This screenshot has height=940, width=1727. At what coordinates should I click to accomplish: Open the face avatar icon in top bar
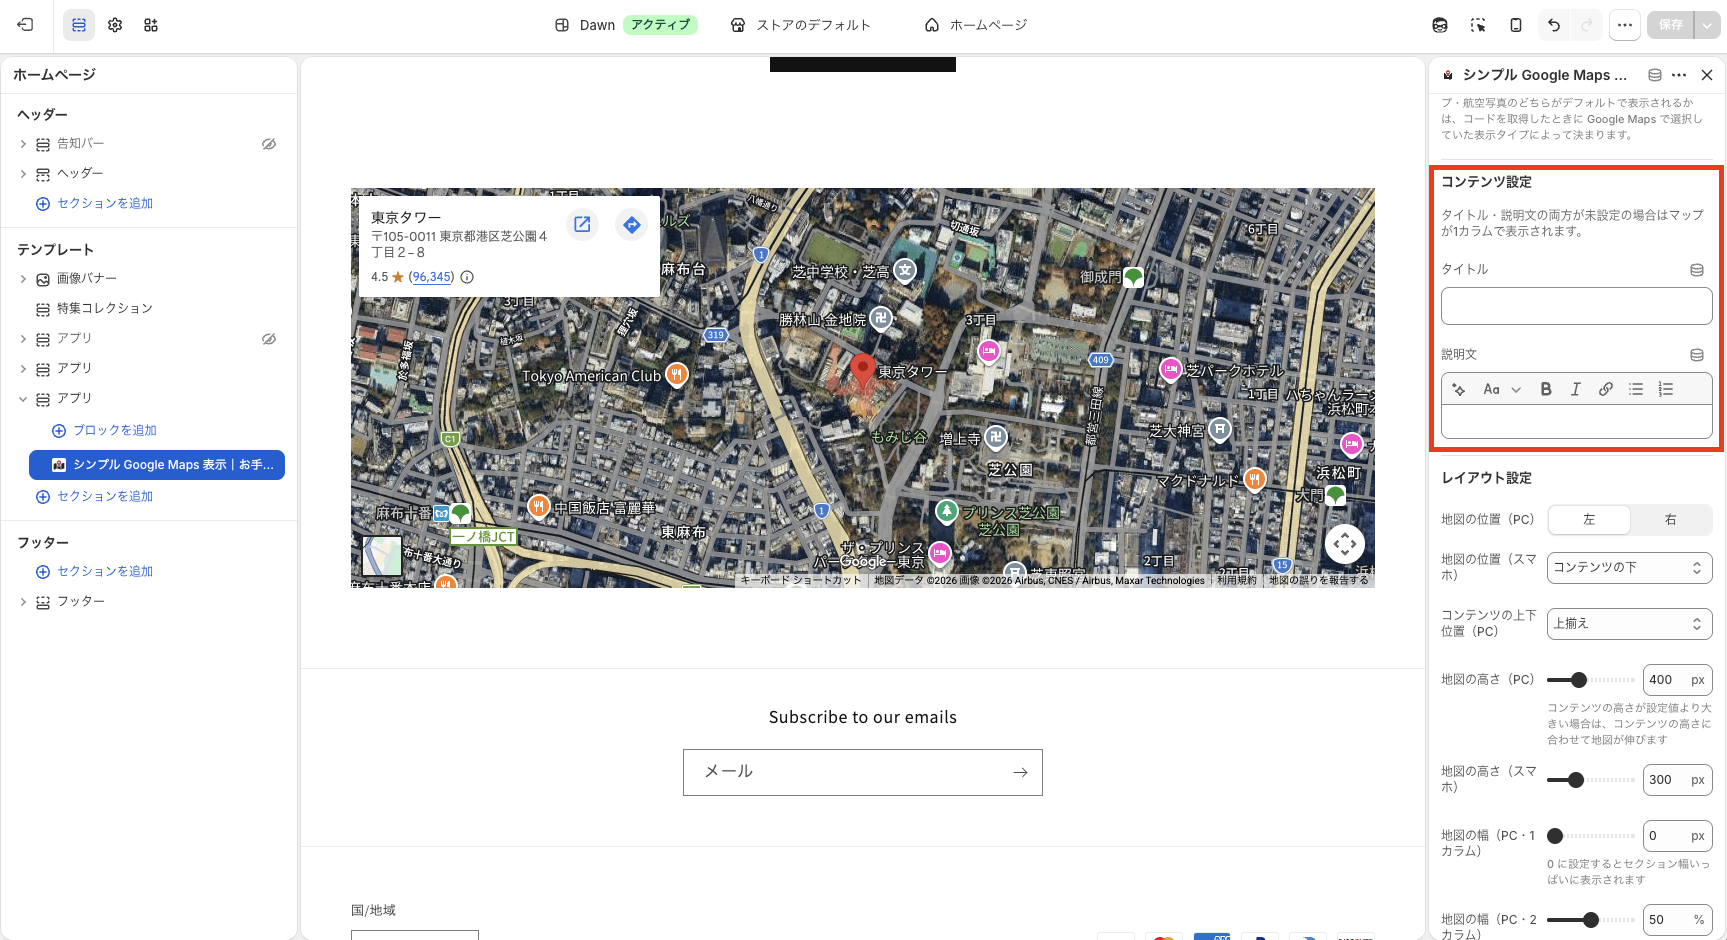click(1440, 25)
